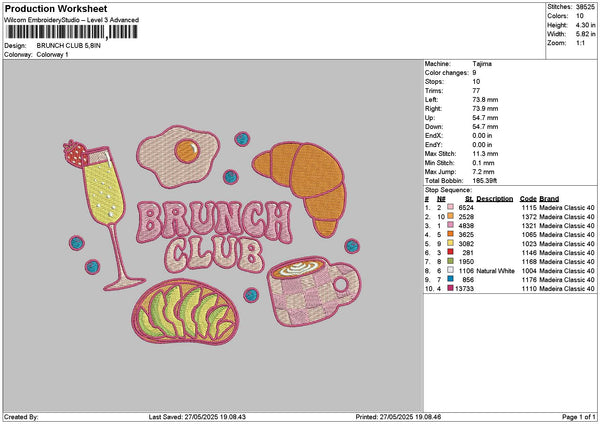The height and width of the screenshot is (424, 600).
Task: Pick the pink swatch in stop row 3
Action: coord(450,225)
